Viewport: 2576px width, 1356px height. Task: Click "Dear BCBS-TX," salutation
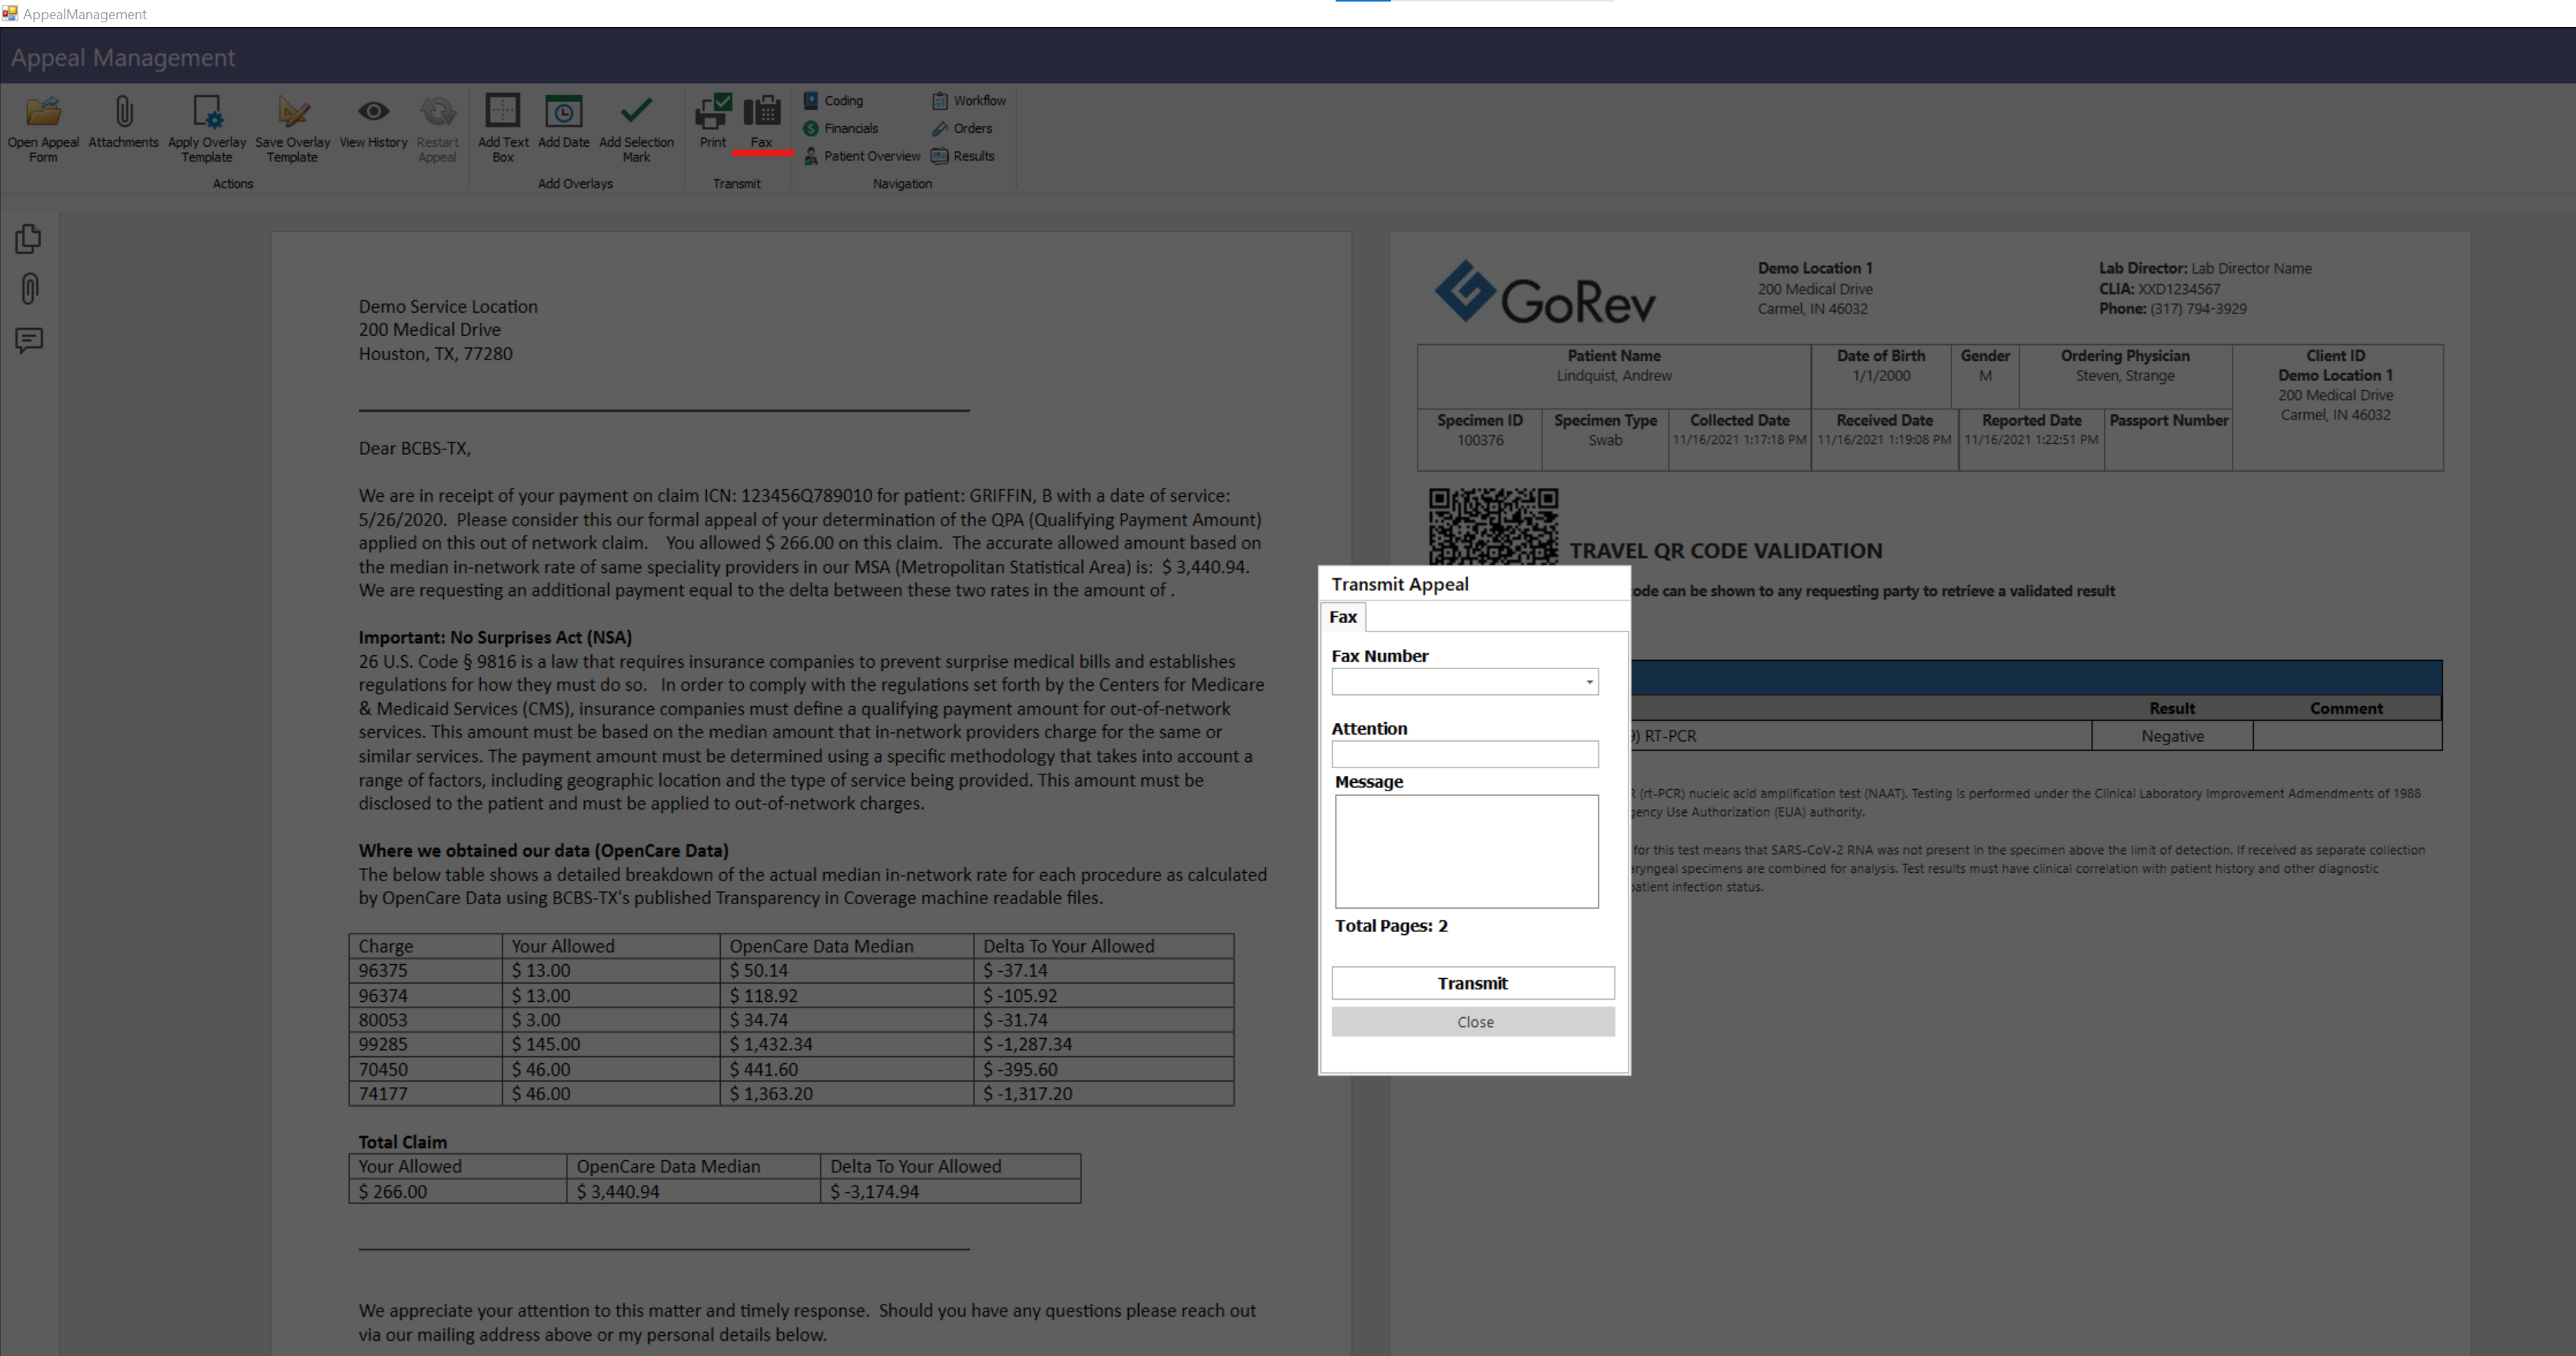click(x=415, y=449)
